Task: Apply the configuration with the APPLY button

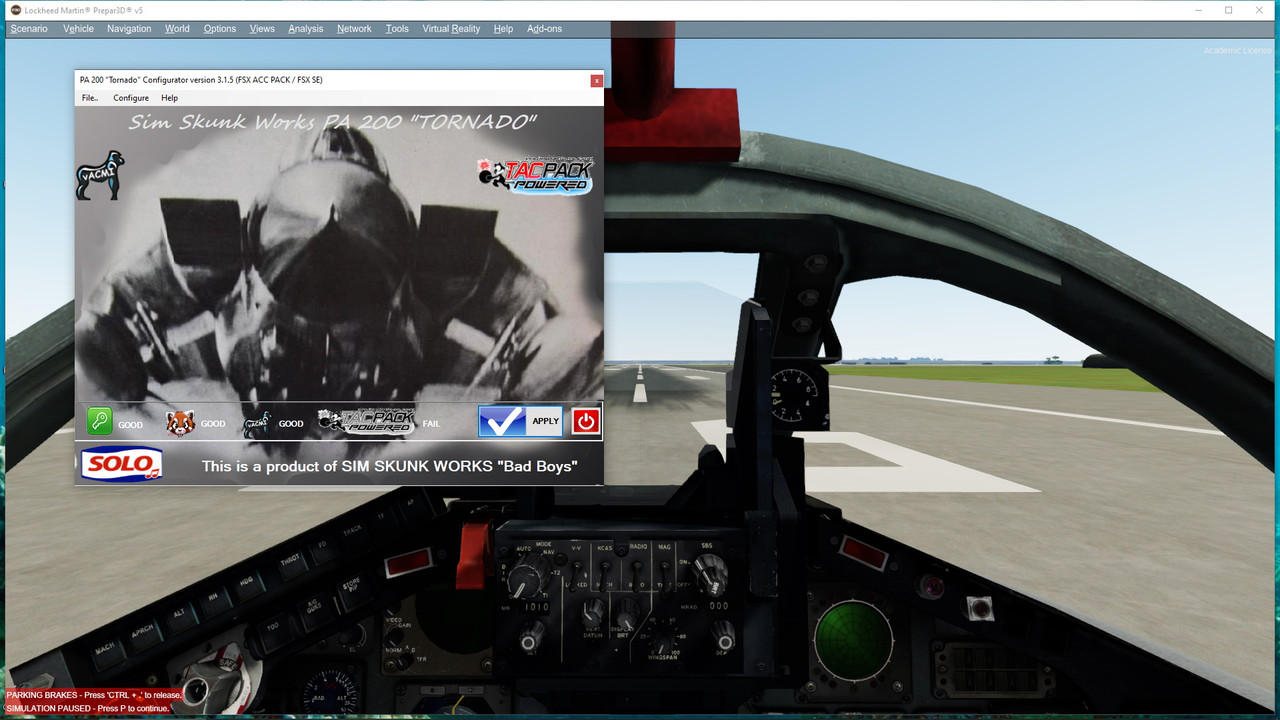Action: [521, 421]
